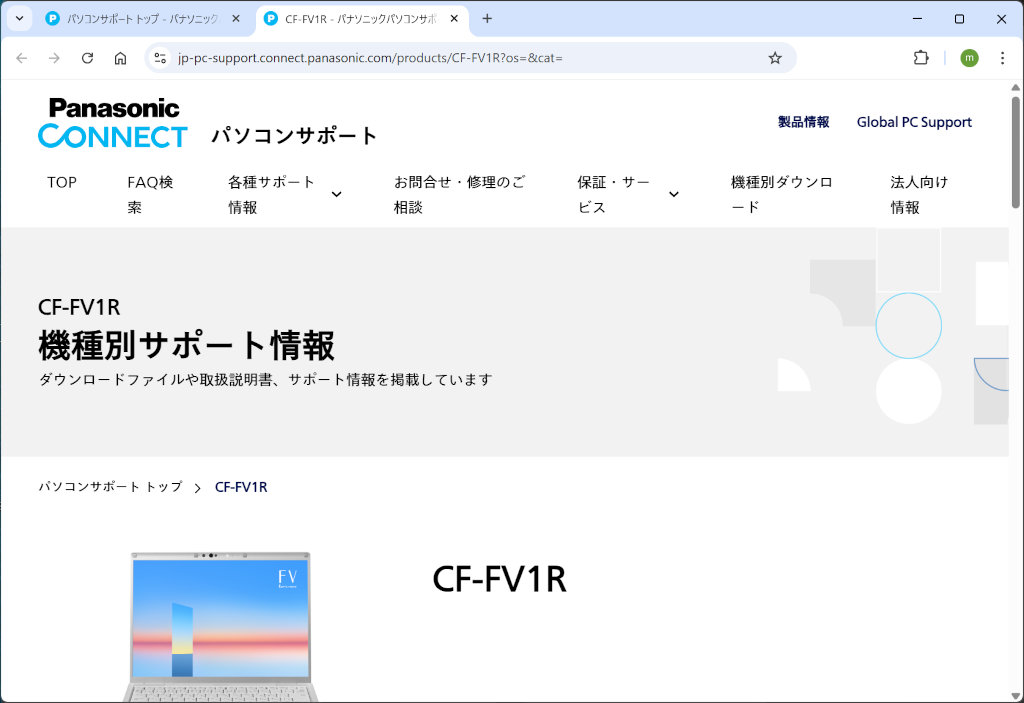Click the CF-FV1R breadcrumb item
This screenshot has height=703, width=1024.
(x=241, y=487)
